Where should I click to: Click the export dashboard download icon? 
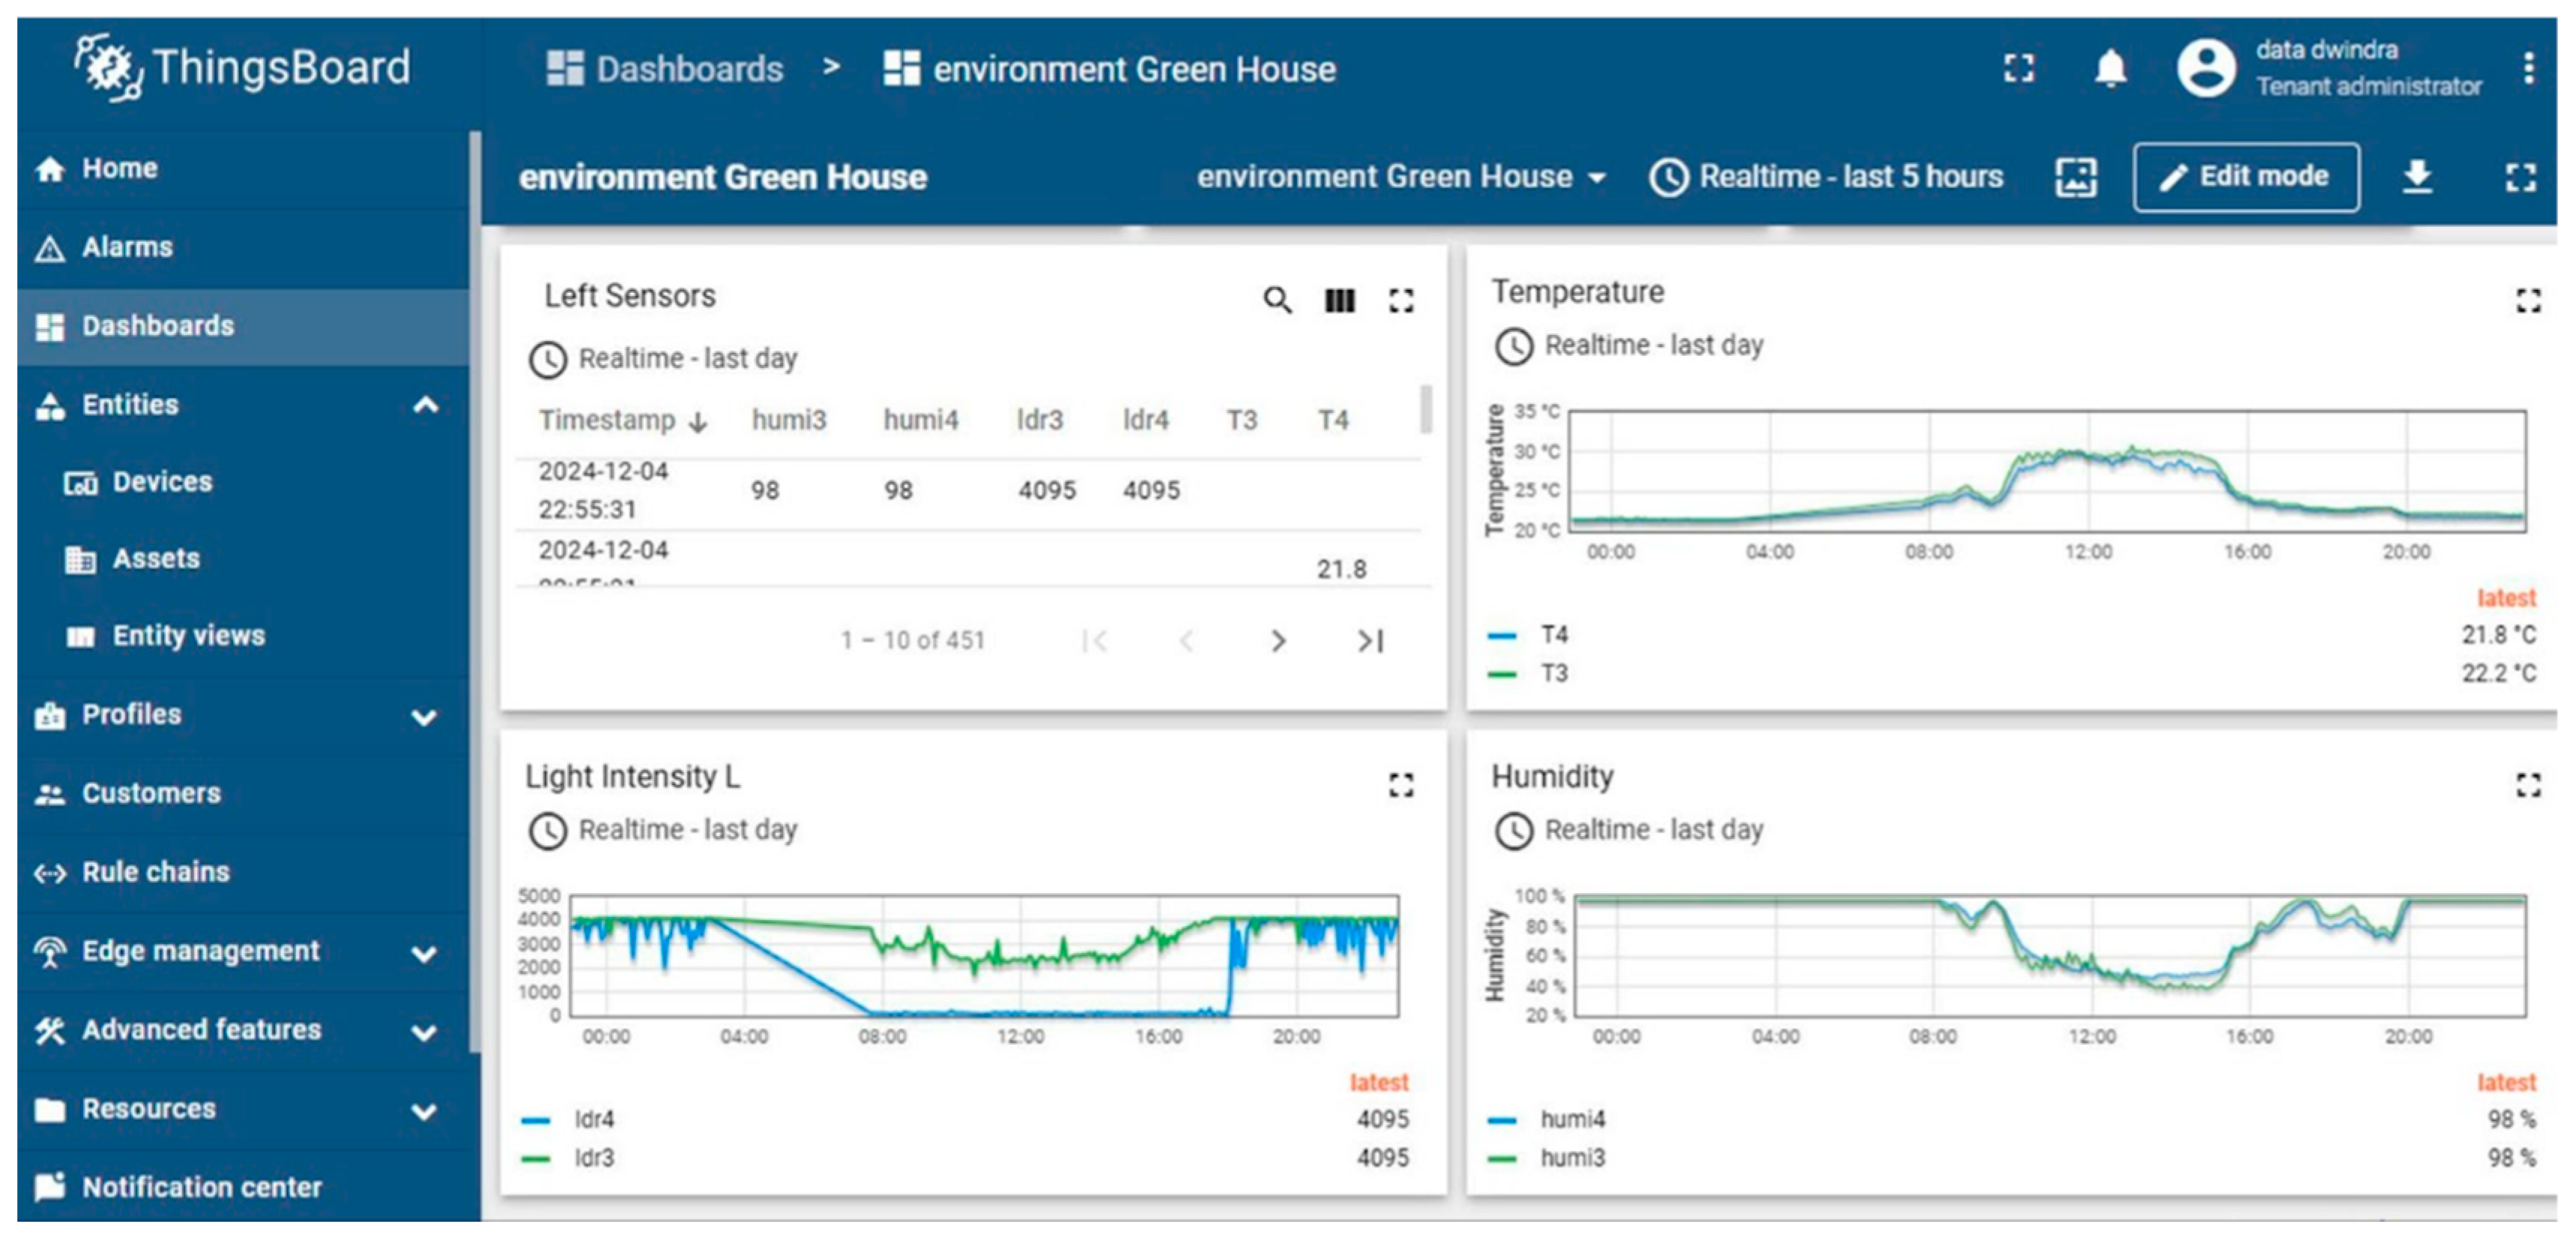click(2417, 177)
